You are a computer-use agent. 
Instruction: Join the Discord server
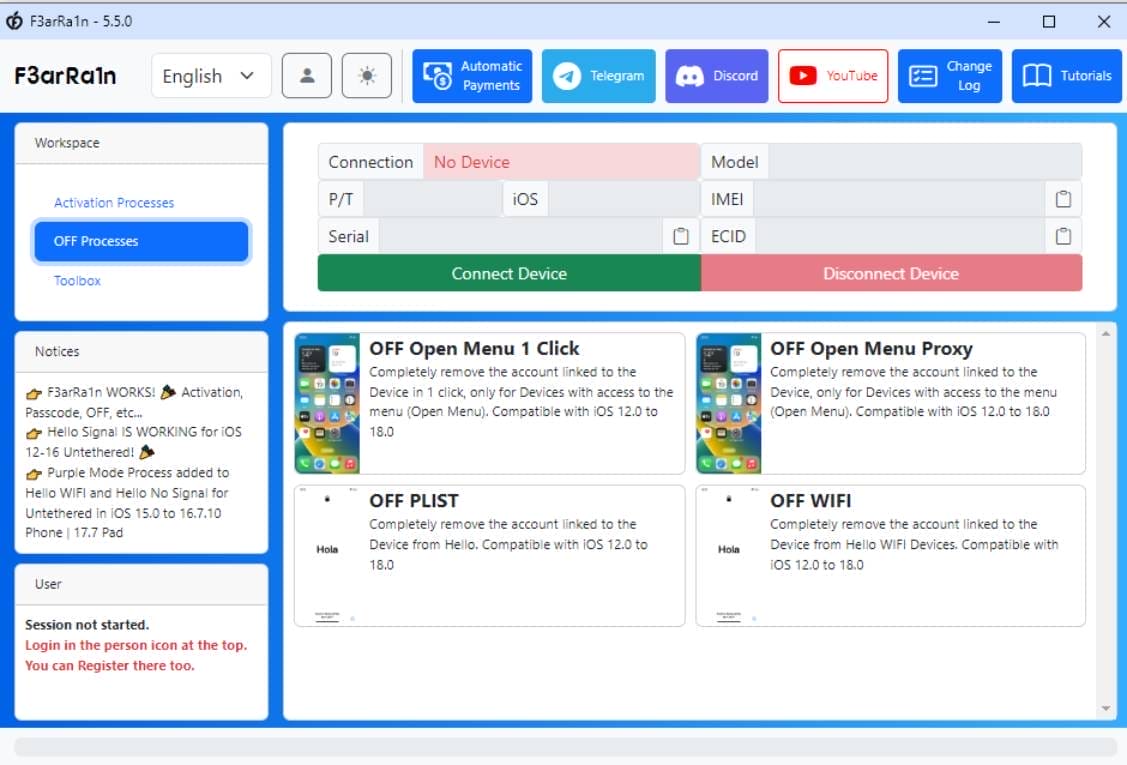[x=716, y=75]
